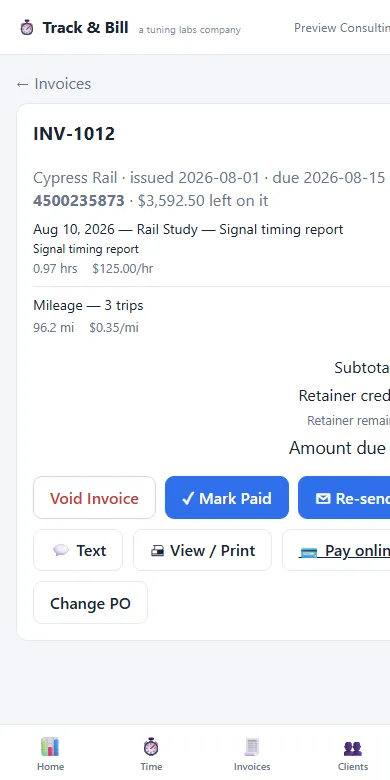Viewport: 390px width, 780px height.
Task: Click the 'Mileage — 3 trips' line item
Action: tap(88, 305)
